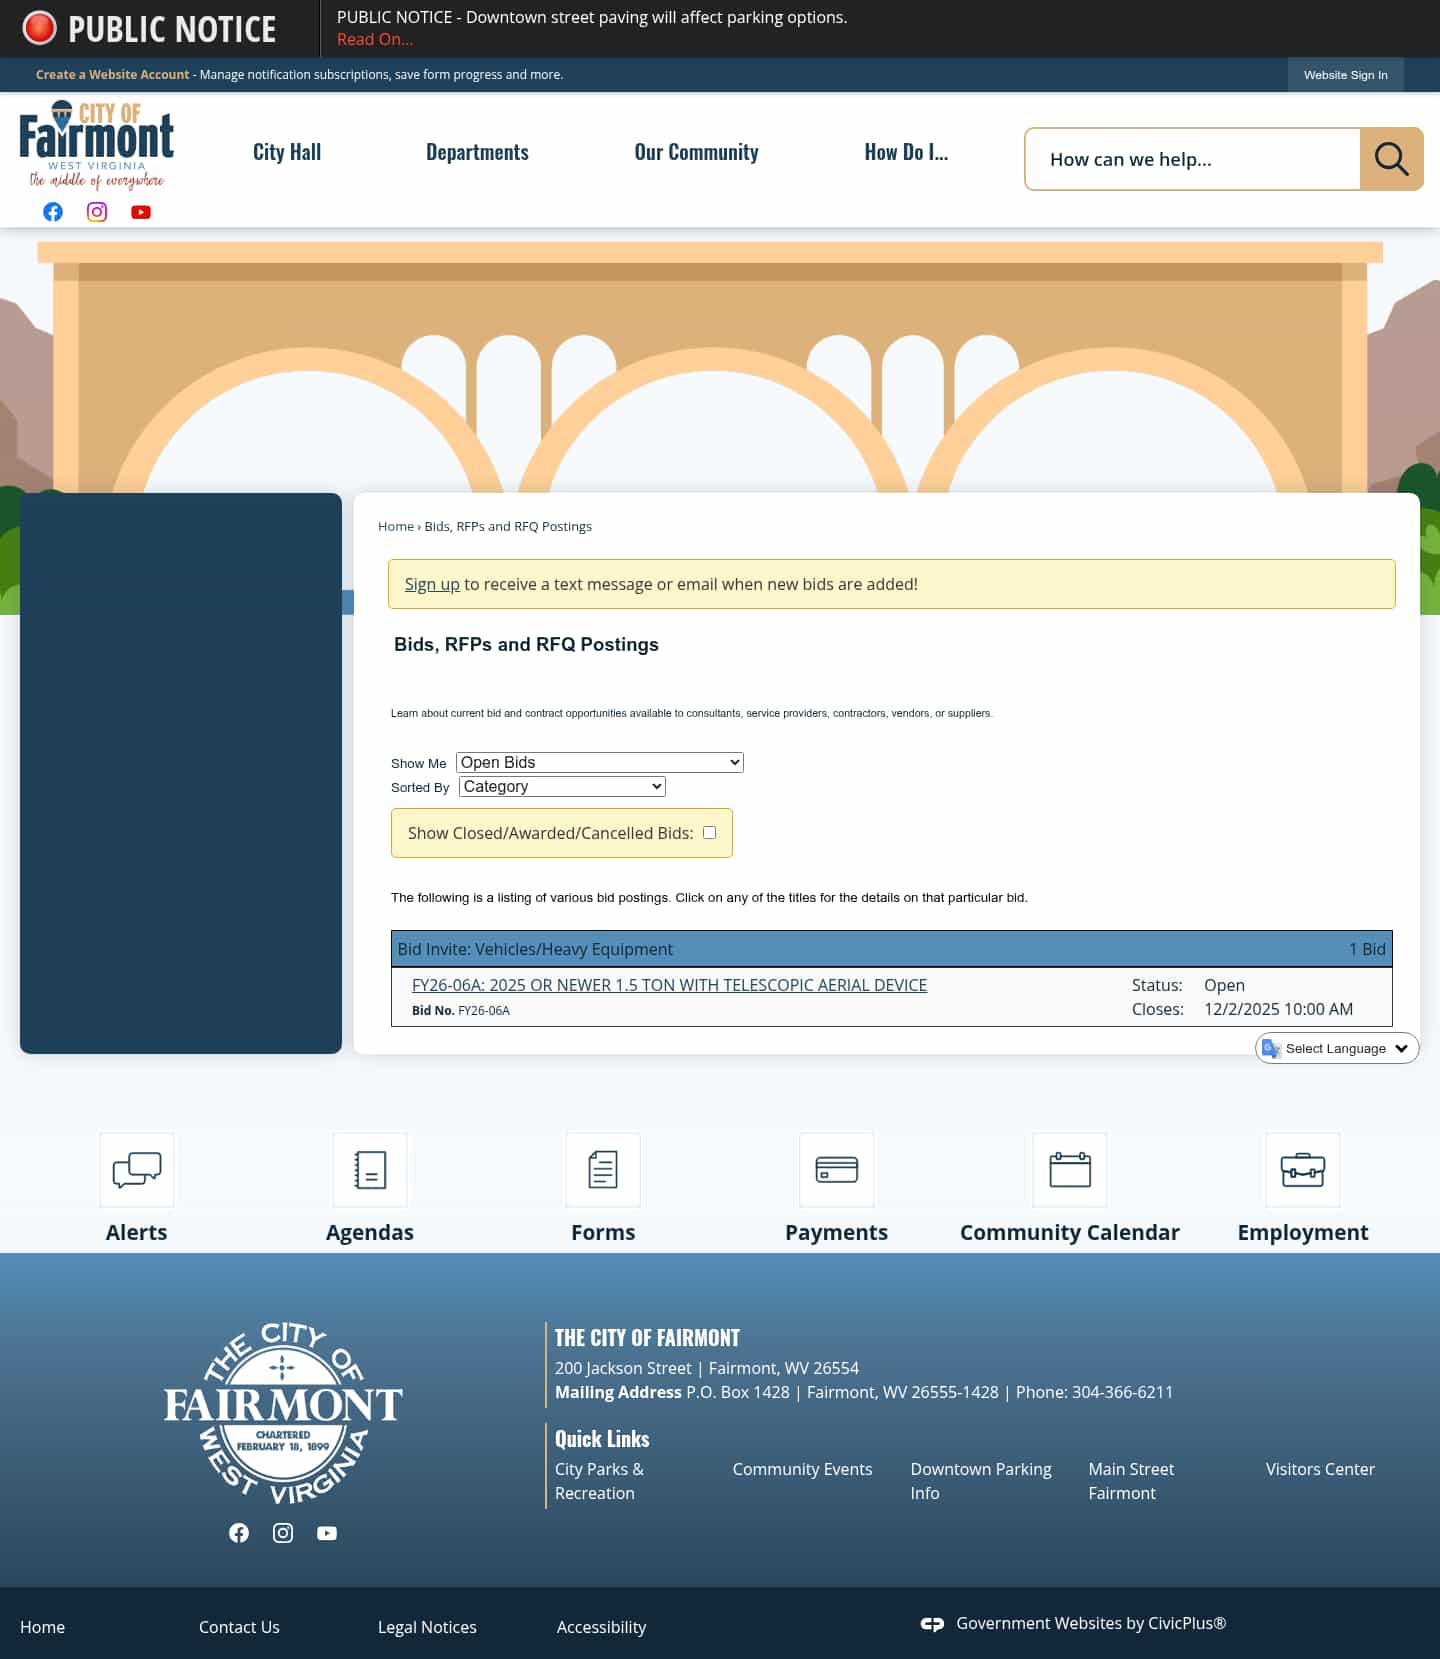Click the City of Fairmont header logo

click(97, 145)
